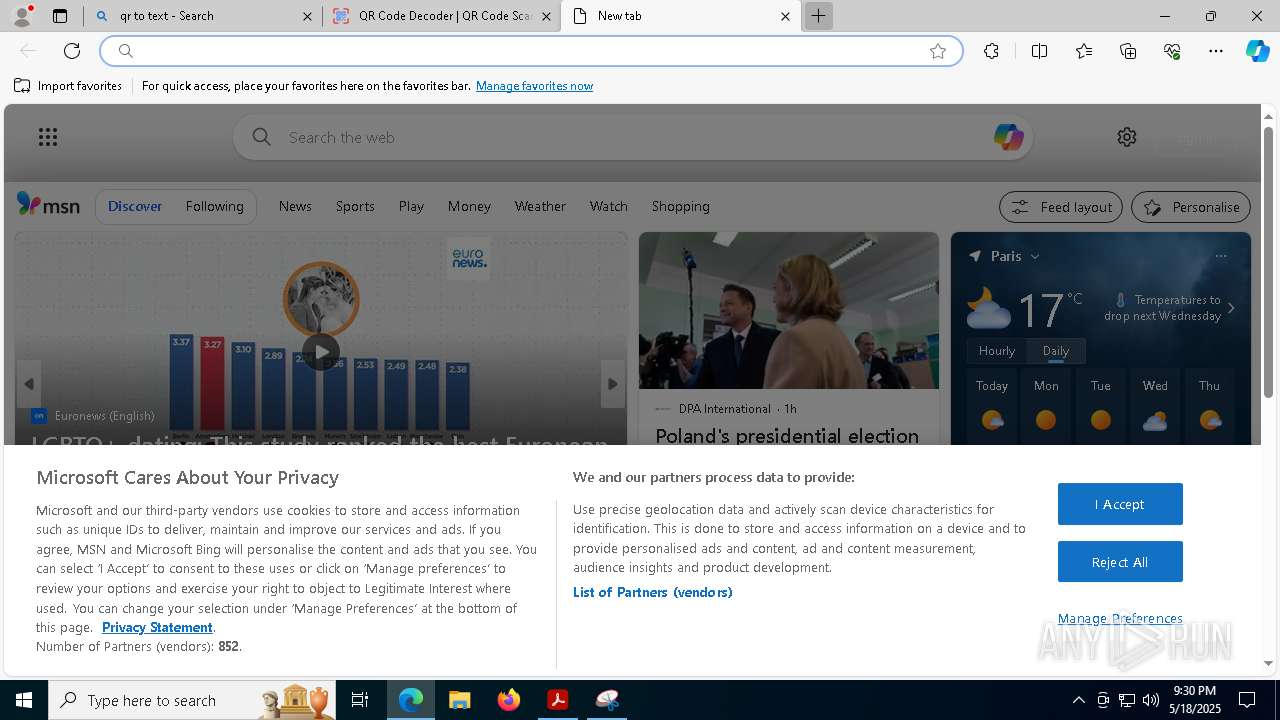Open the Play menu item
The width and height of the screenshot is (1280, 720).
point(411,206)
